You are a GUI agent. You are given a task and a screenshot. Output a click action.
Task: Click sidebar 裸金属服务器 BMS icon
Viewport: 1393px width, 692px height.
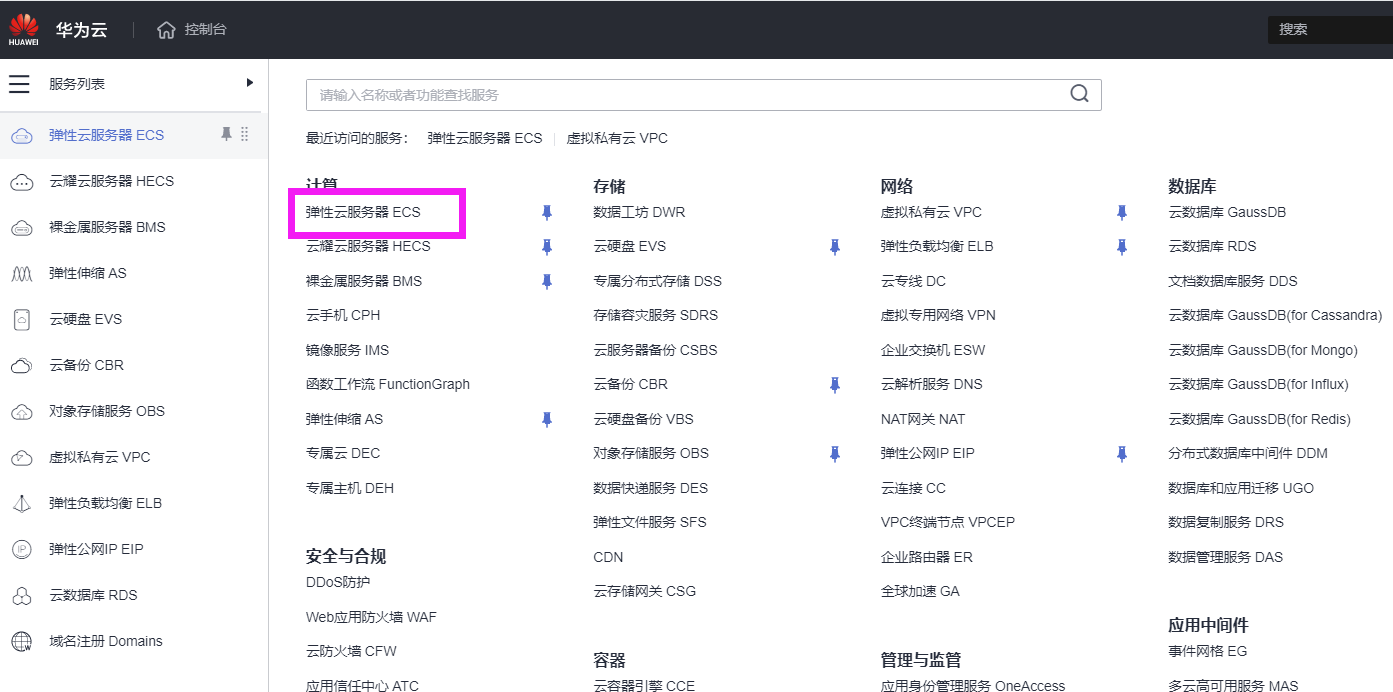click(x=21, y=228)
